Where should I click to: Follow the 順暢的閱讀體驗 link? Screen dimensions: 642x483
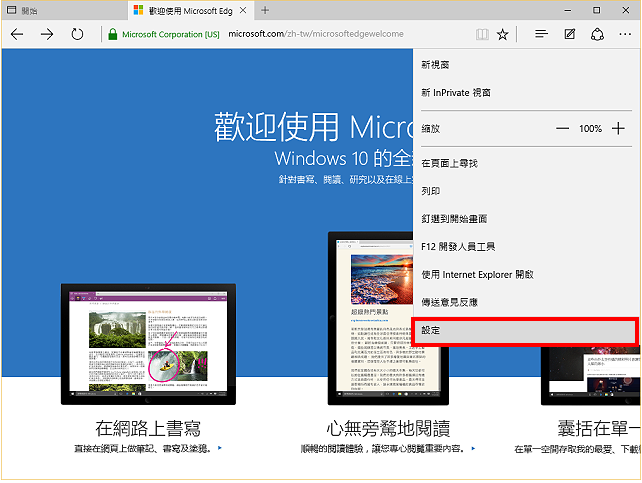pos(388,449)
